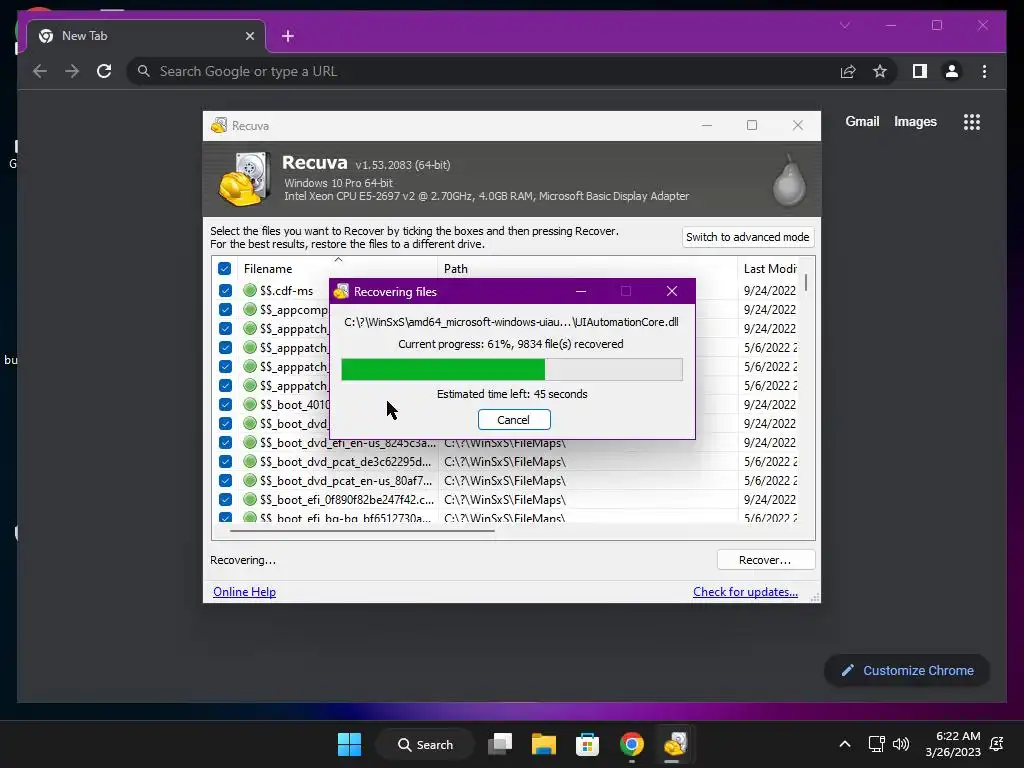The image size is (1024, 768).
Task: Close the New Tab tab in Chrome
Action: (249, 36)
